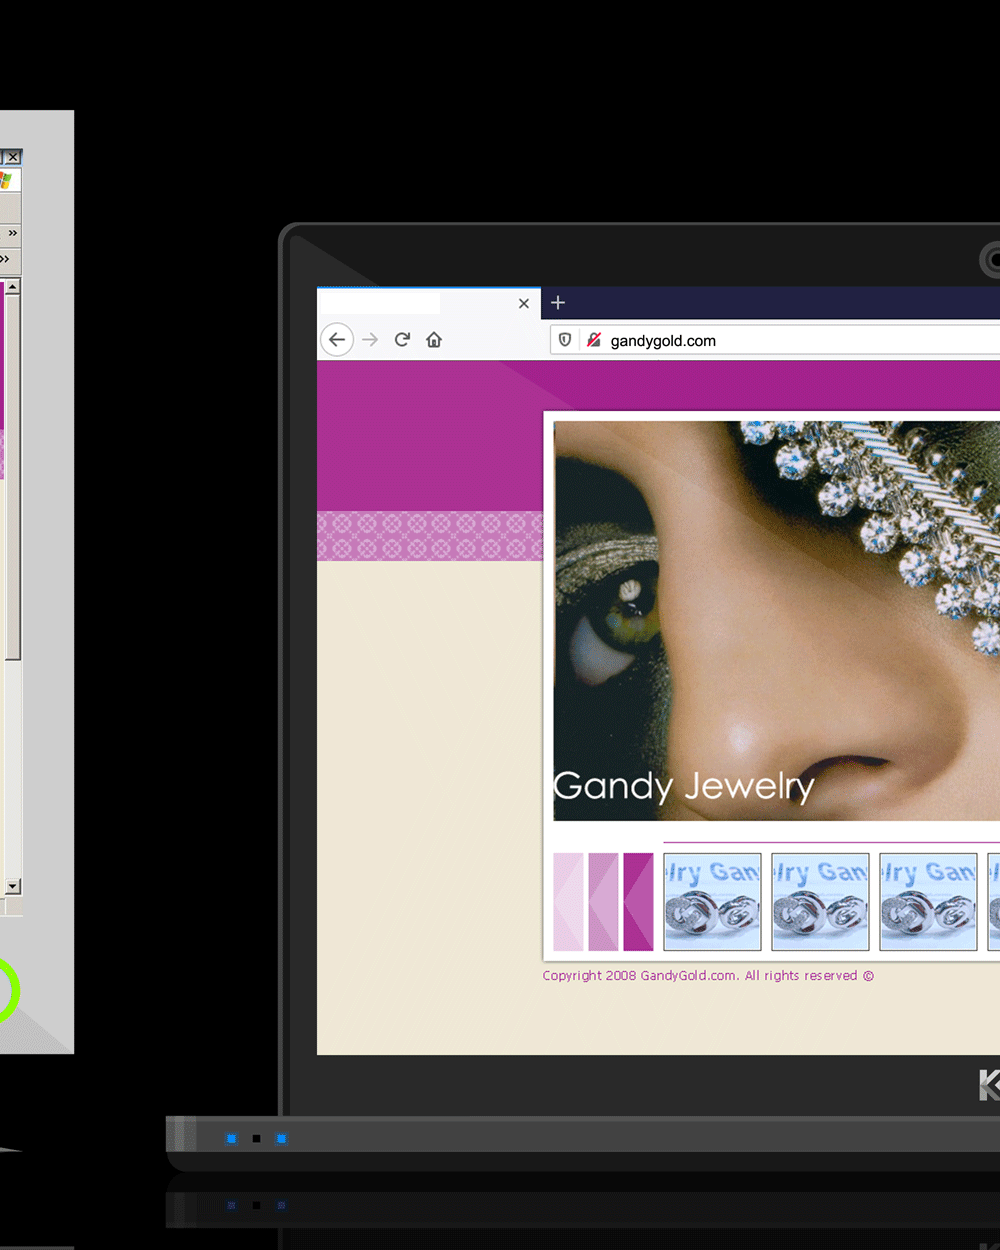Open the shield tracking protection icon
This screenshot has height=1250, width=1000.
(x=565, y=340)
